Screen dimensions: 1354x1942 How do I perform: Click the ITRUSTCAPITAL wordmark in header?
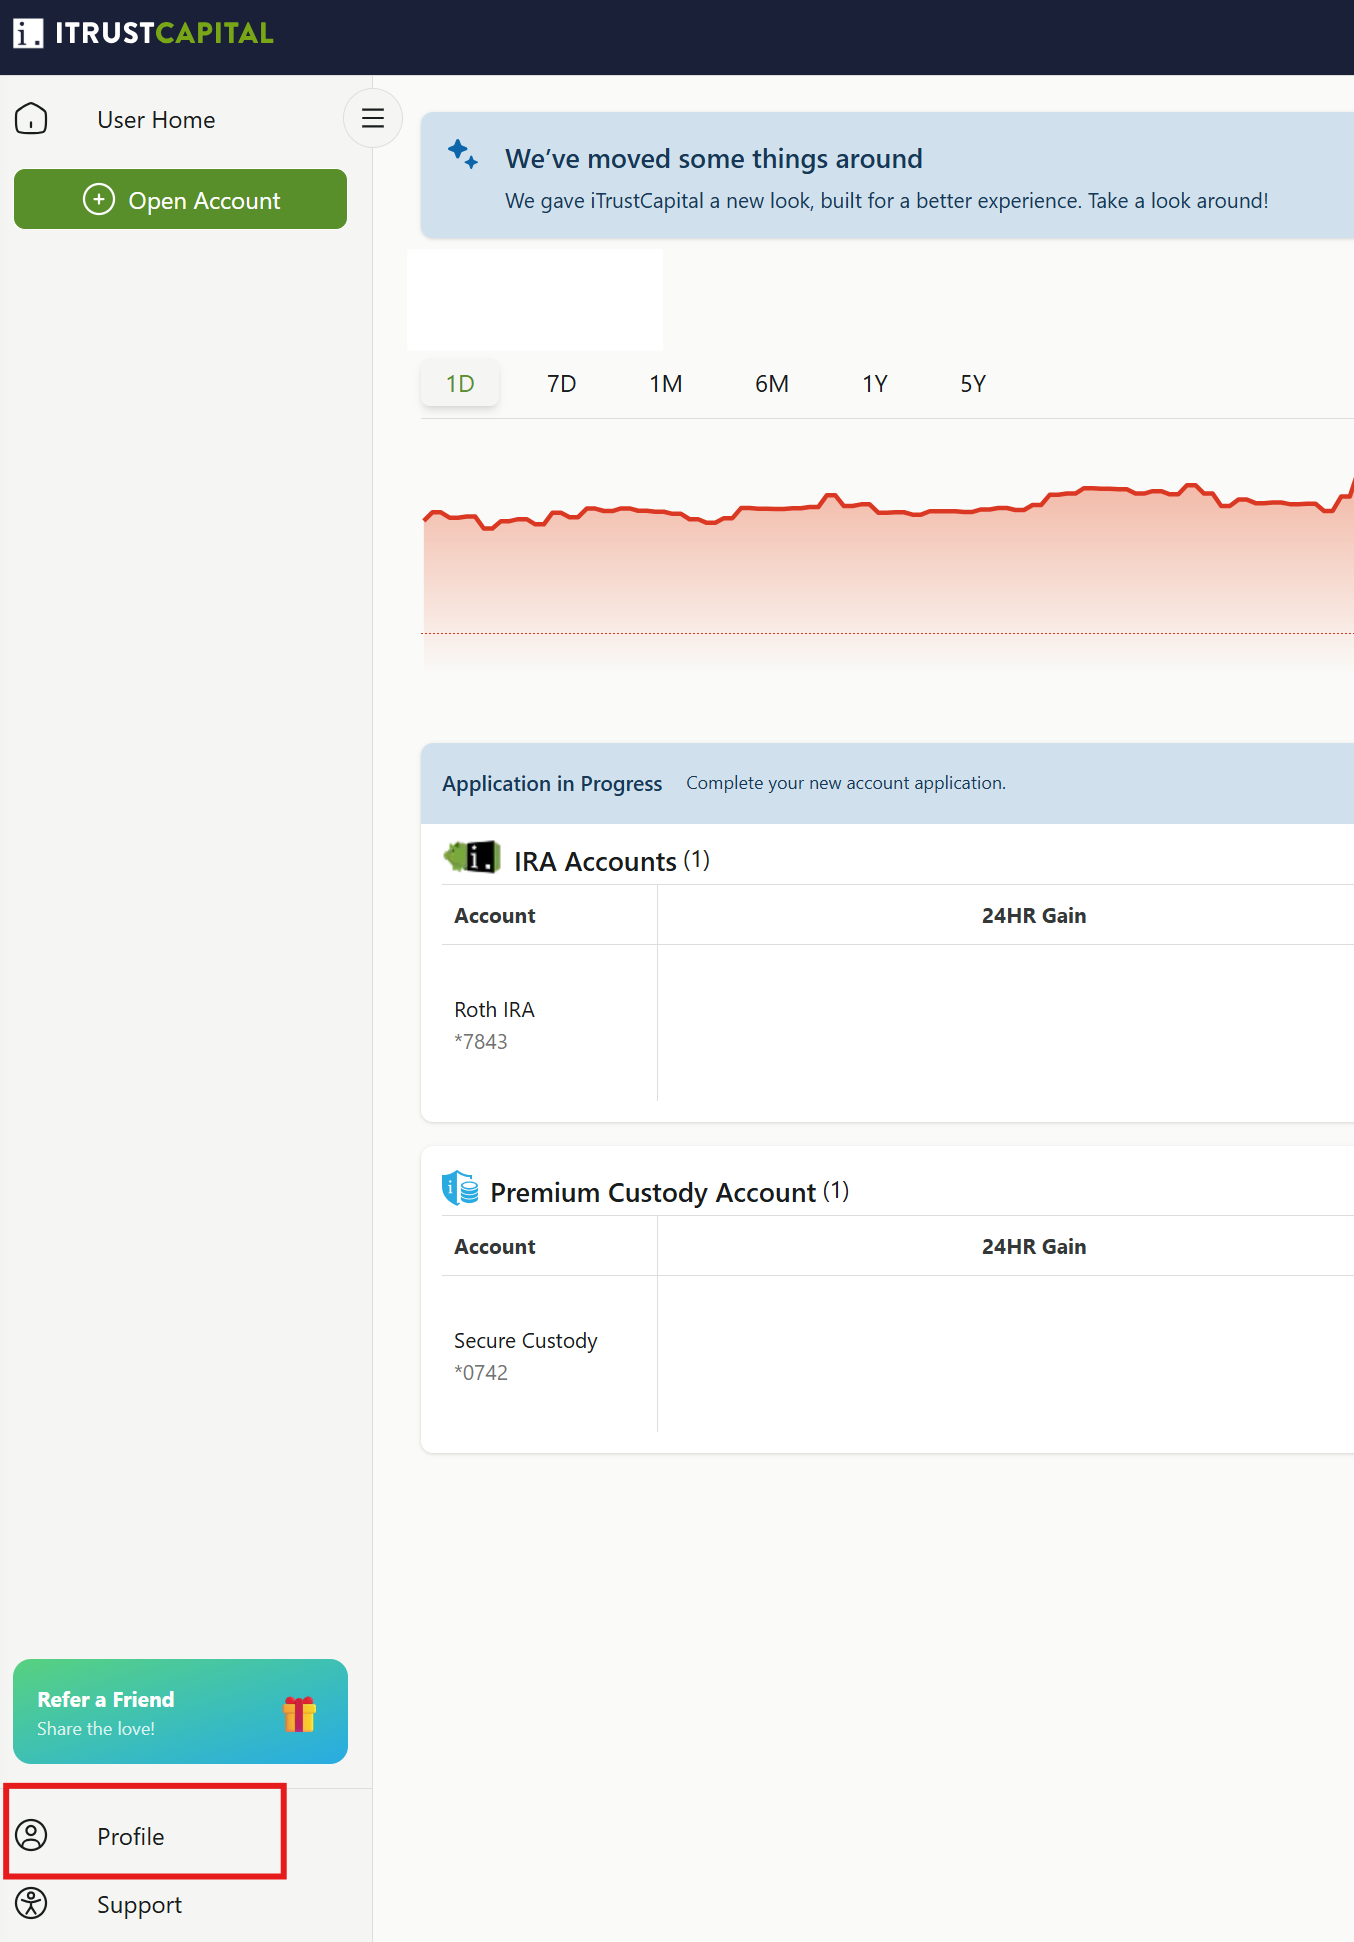coord(164,33)
